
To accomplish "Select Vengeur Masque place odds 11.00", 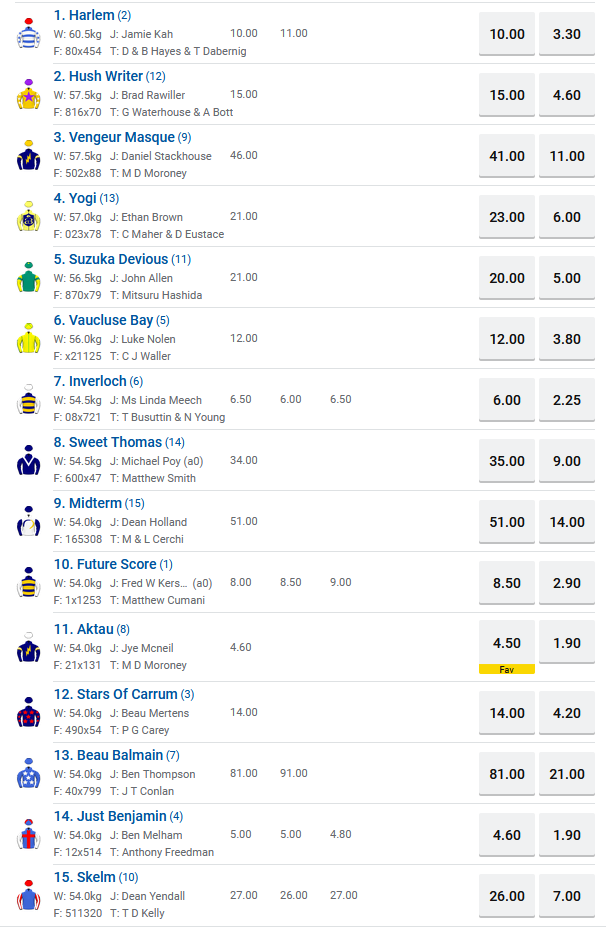I will pyautogui.click(x=567, y=156).
